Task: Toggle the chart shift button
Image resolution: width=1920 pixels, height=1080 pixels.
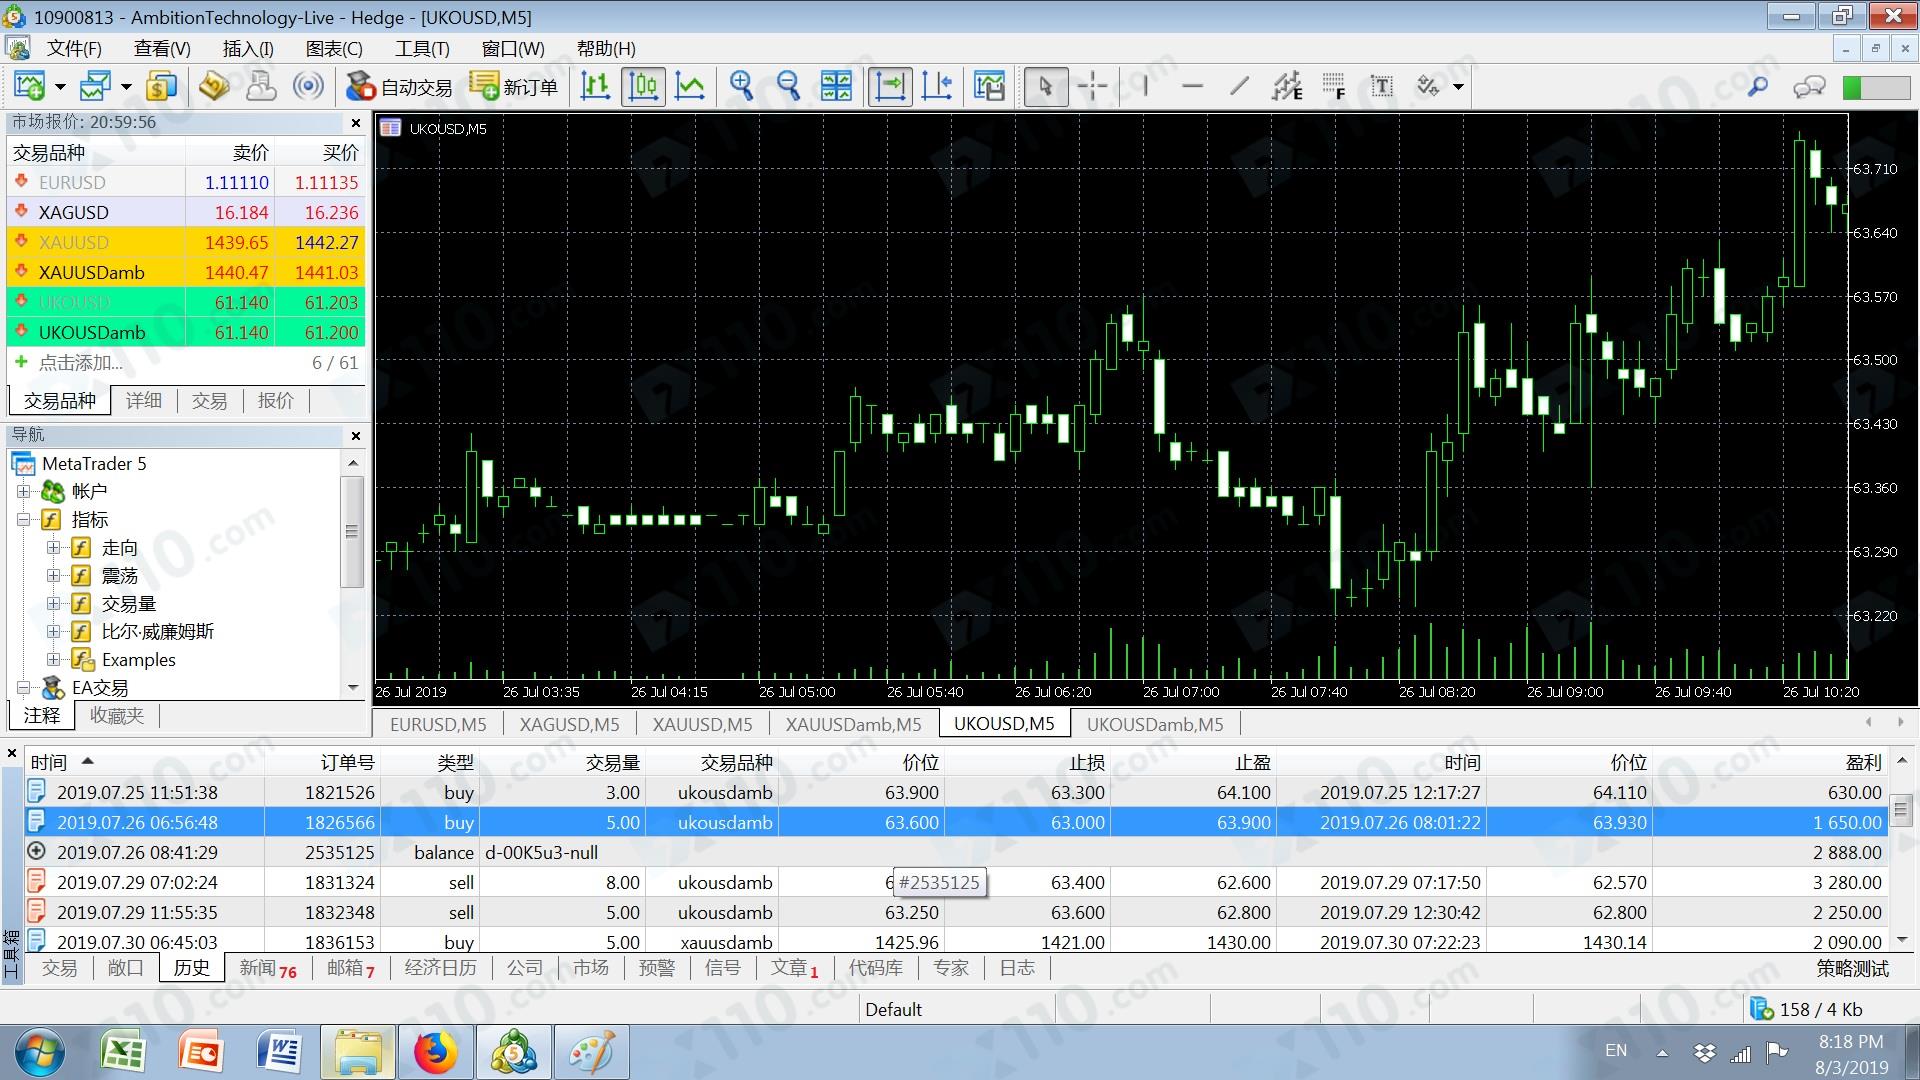Action: pyautogui.click(x=937, y=87)
